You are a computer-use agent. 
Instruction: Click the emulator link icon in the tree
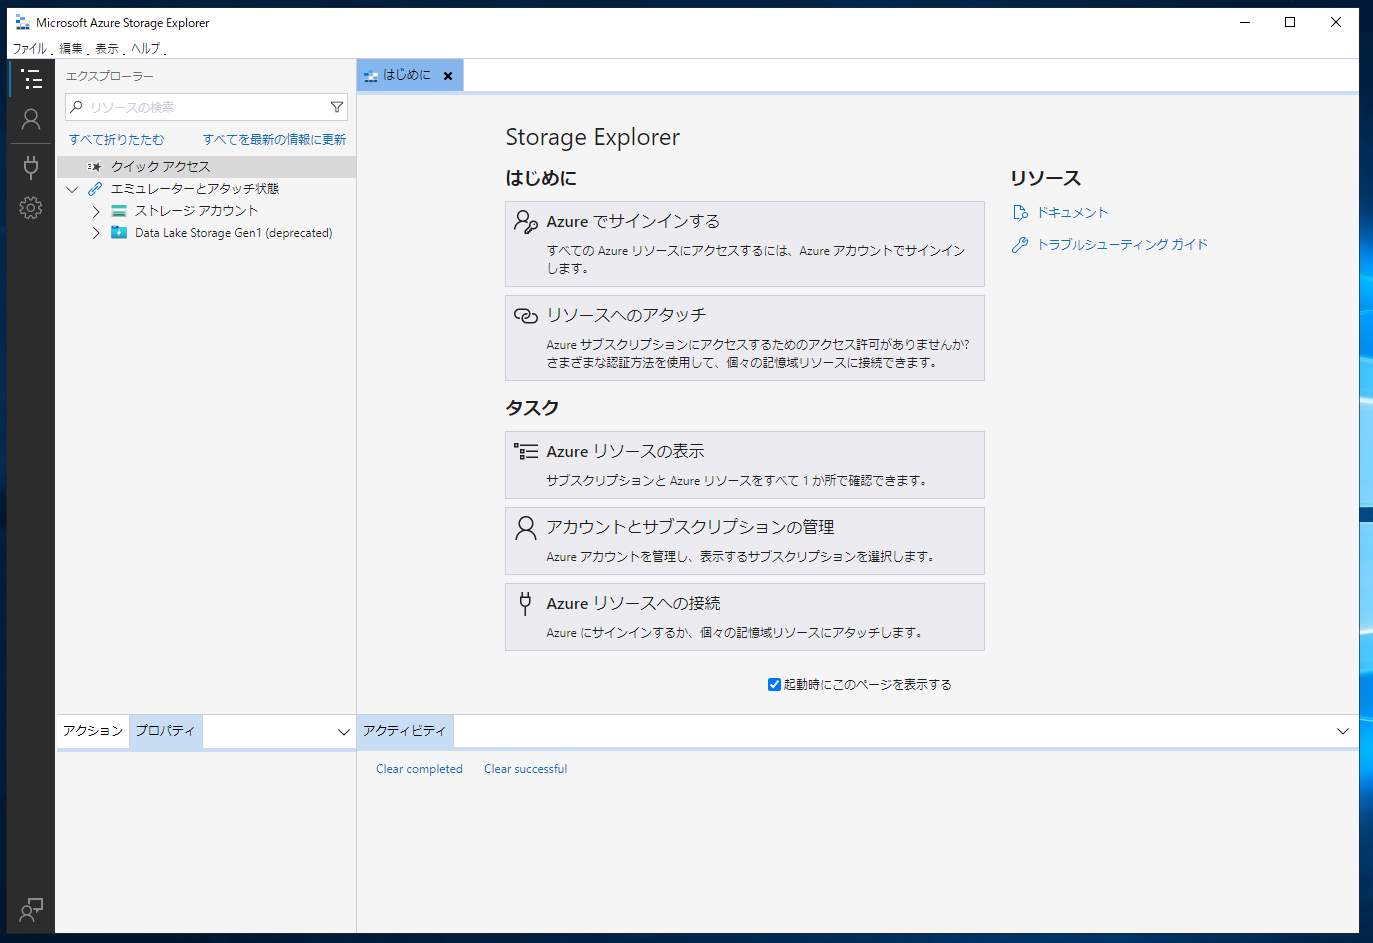[x=95, y=189]
